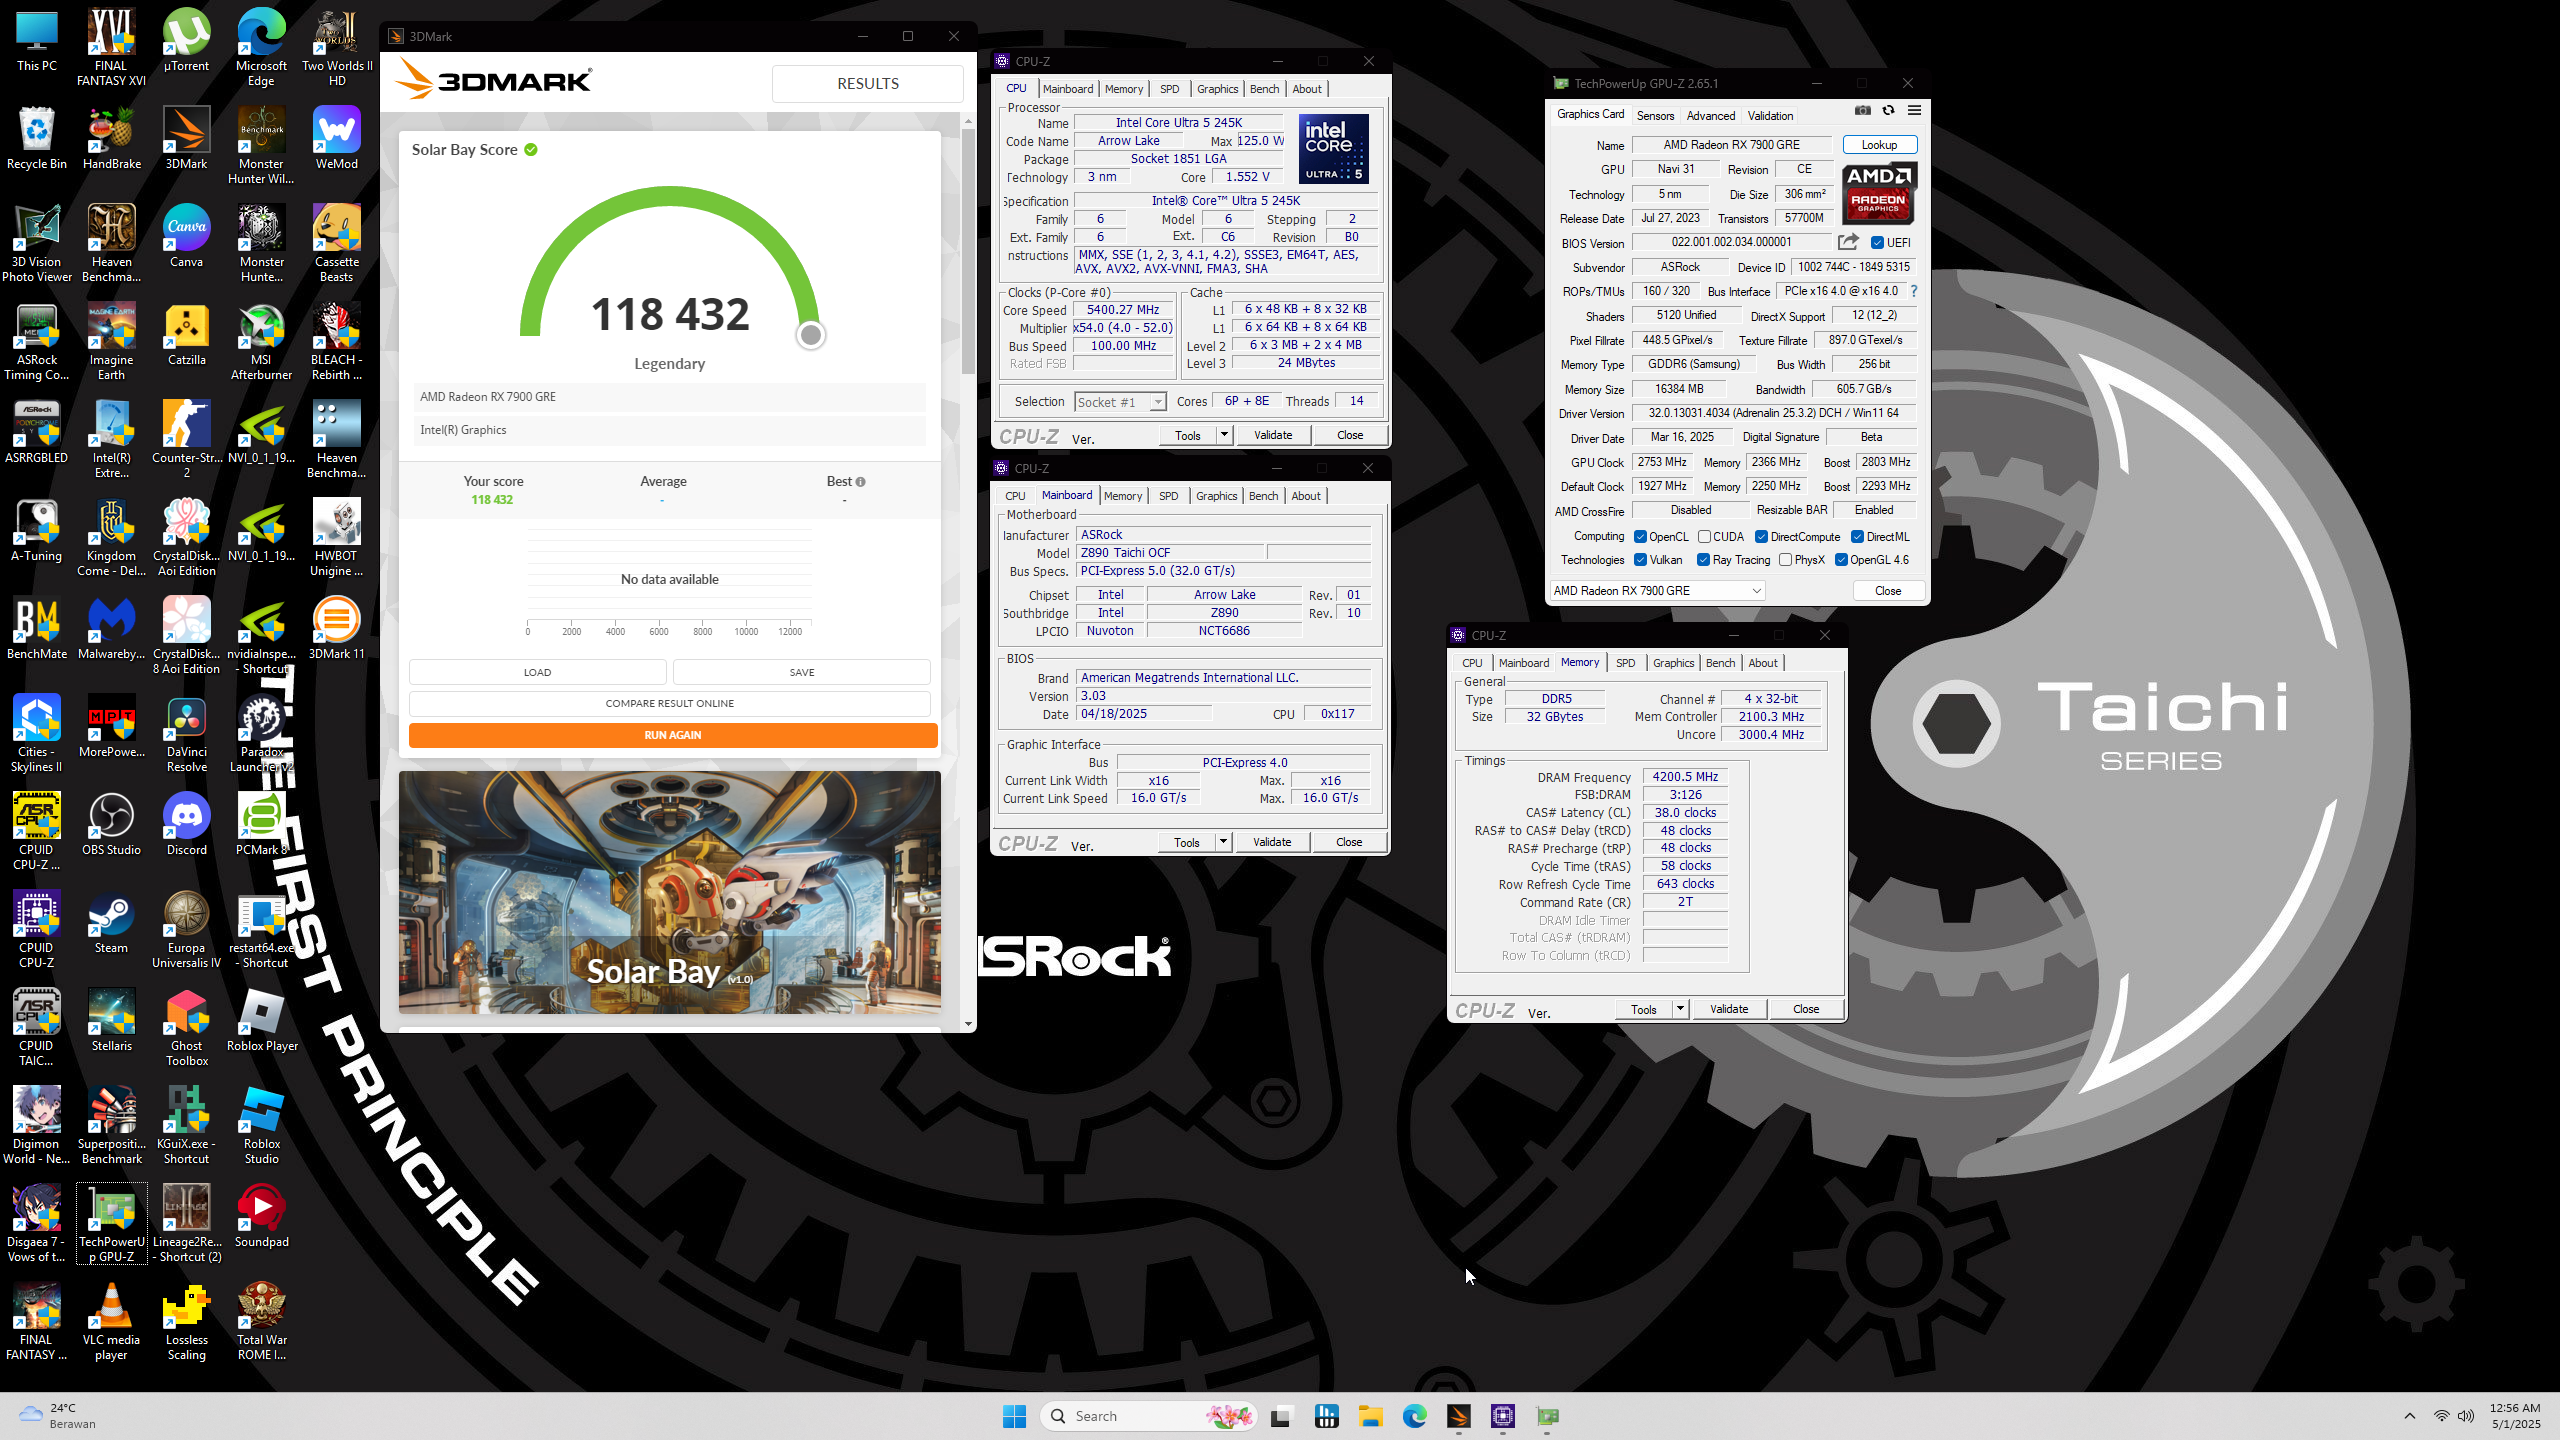Open the Malwarebytes desktop icon
The height and width of the screenshot is (1440, 2560).
112,629
